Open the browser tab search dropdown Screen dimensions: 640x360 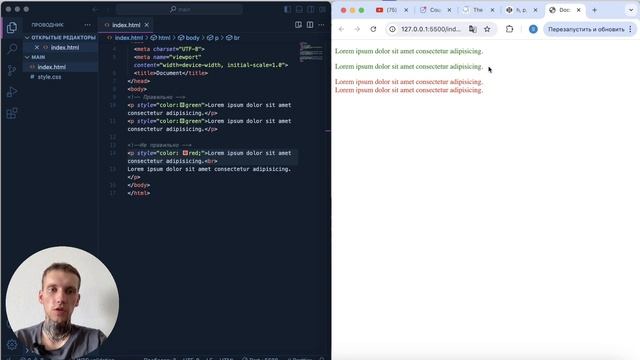tap(631, 10)
